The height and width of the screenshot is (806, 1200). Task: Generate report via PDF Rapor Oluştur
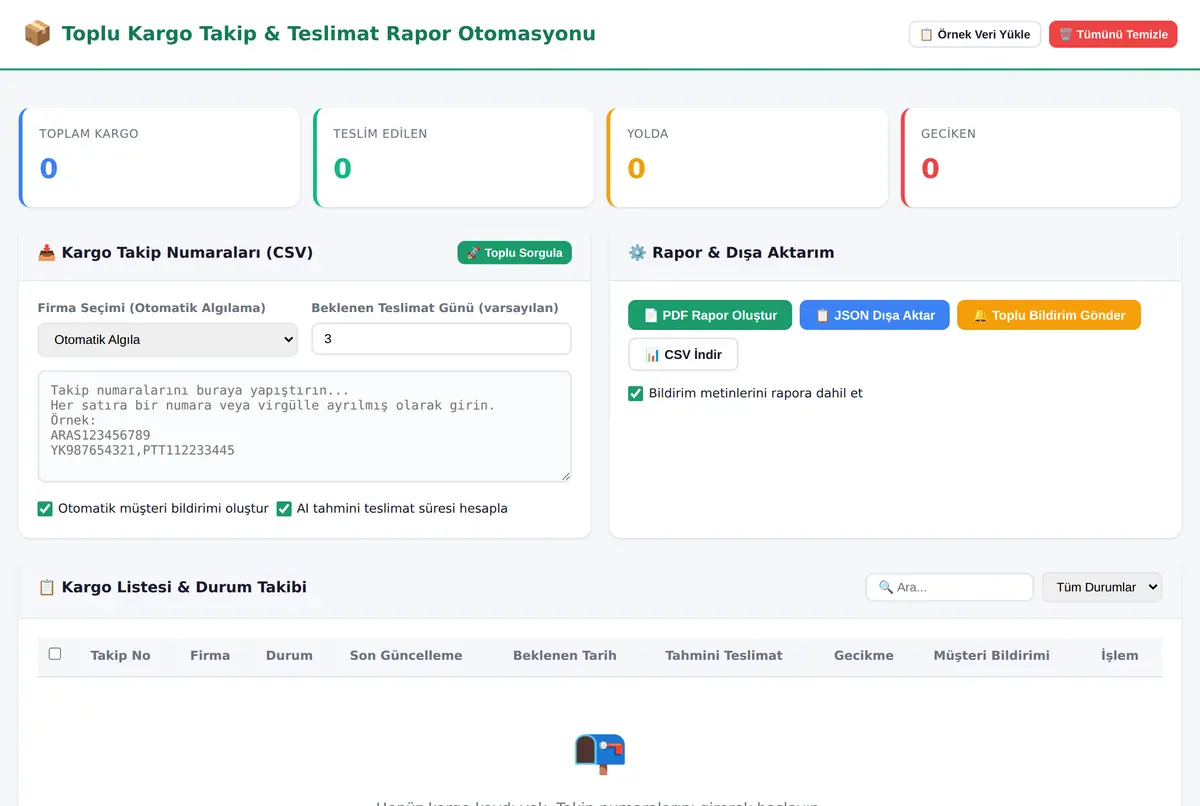(x=710, y=315)
